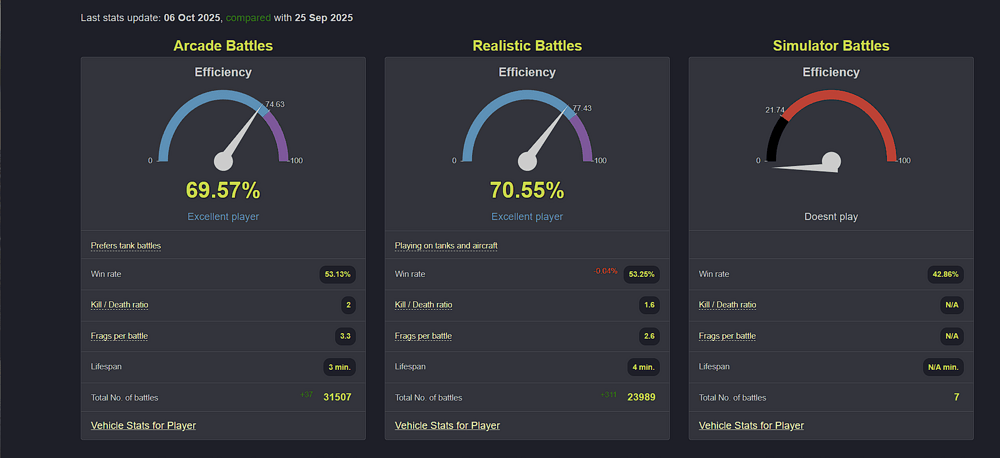
Task: Click the 42.86% win rate badge
Action: tap(946, 274)
